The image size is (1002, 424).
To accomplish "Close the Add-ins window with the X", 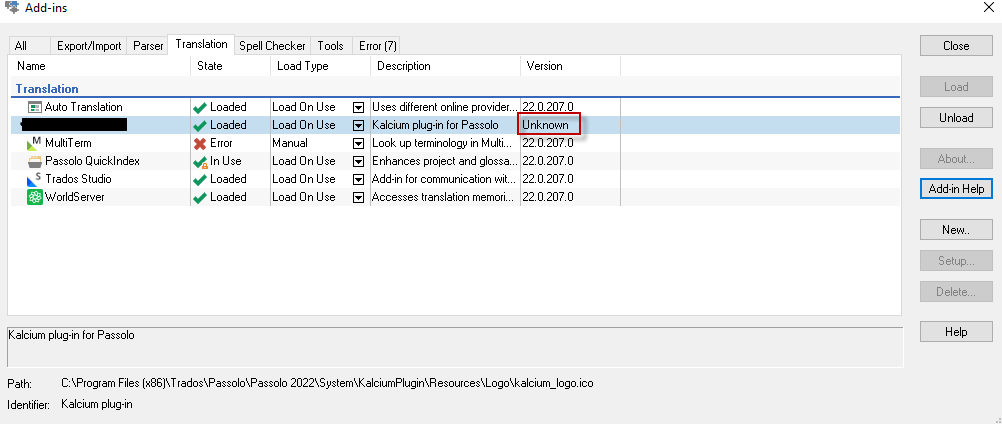I will [988, 7].
